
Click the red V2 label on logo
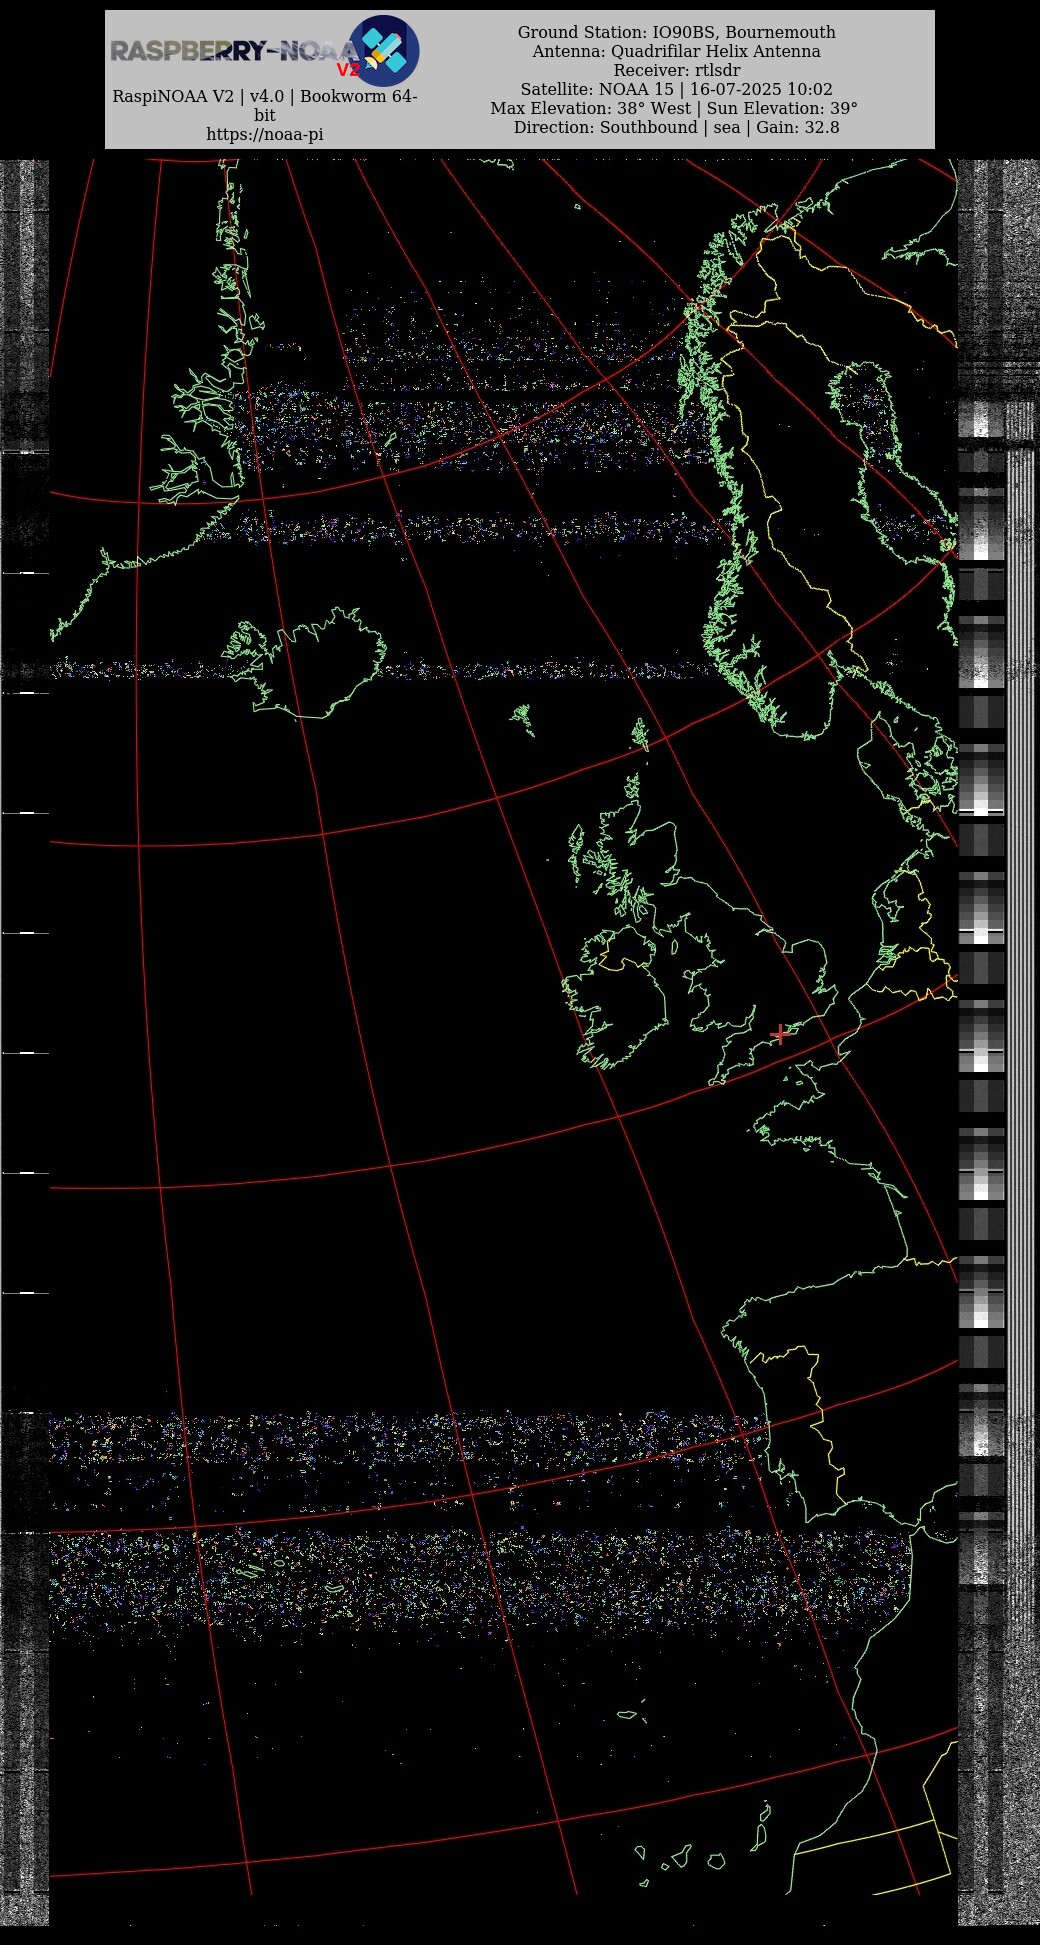coord(348,70)
